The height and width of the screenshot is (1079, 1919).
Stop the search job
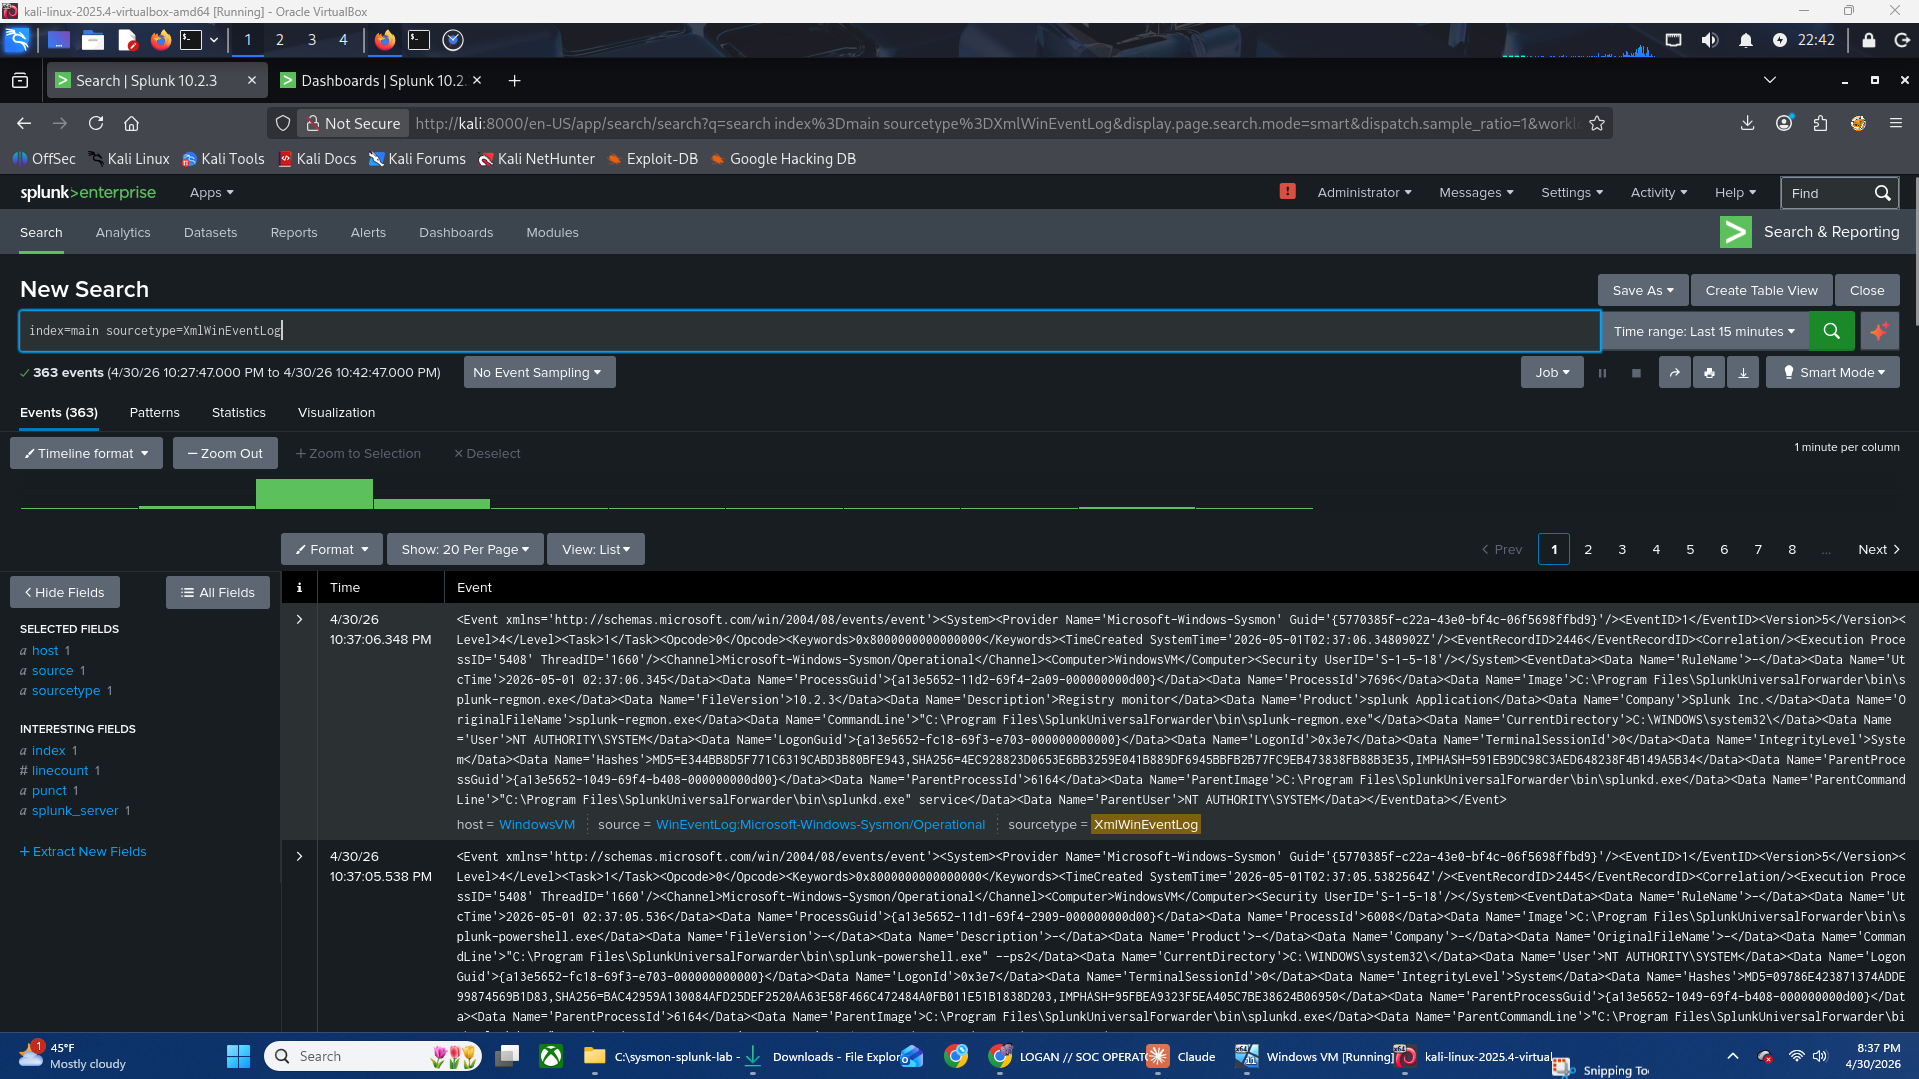1636,373
